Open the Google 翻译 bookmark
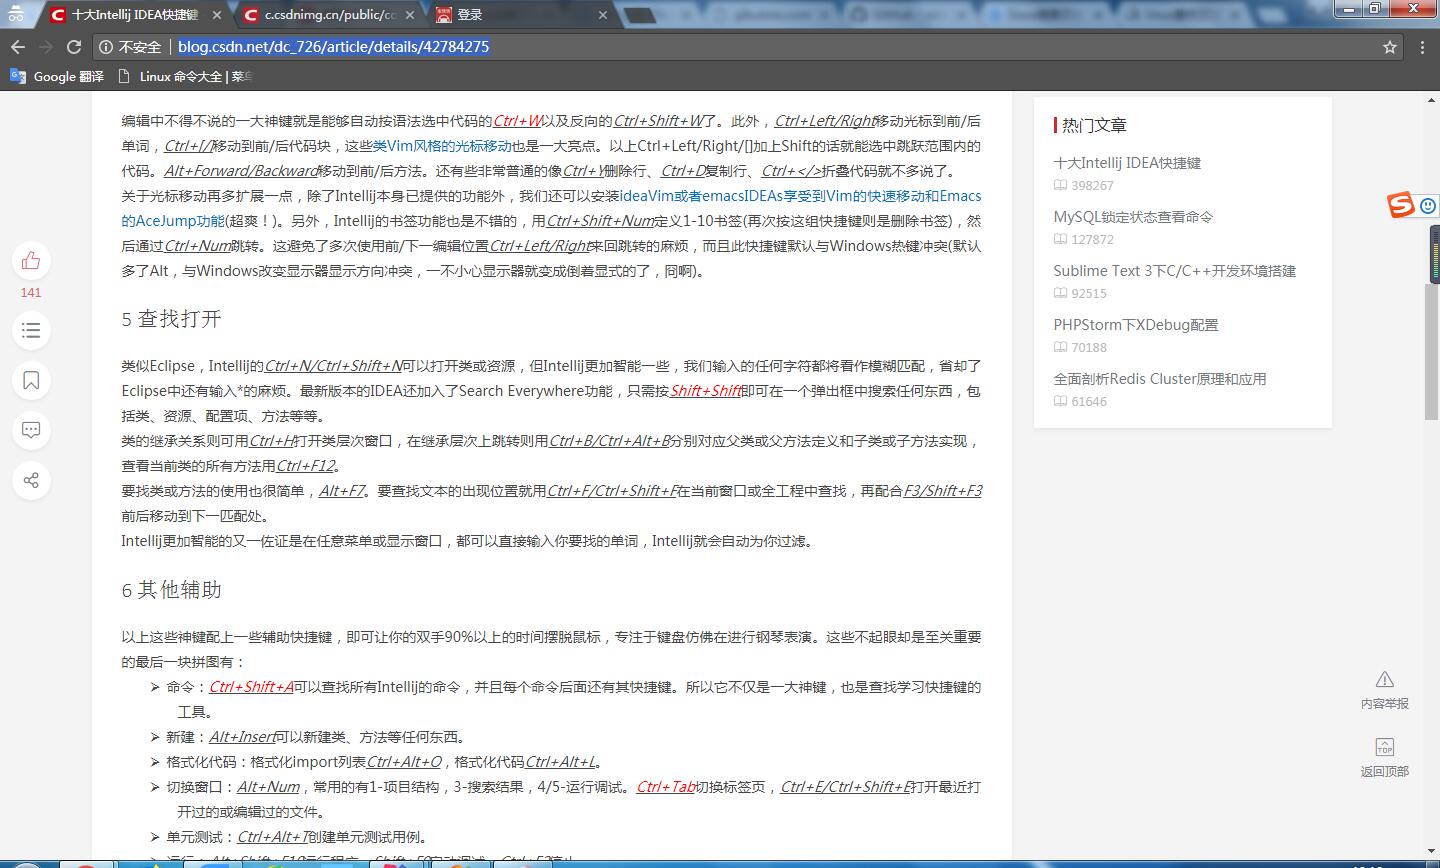Screen dimensions: 1440x868 pyautogui.click(x=57, y=76)
